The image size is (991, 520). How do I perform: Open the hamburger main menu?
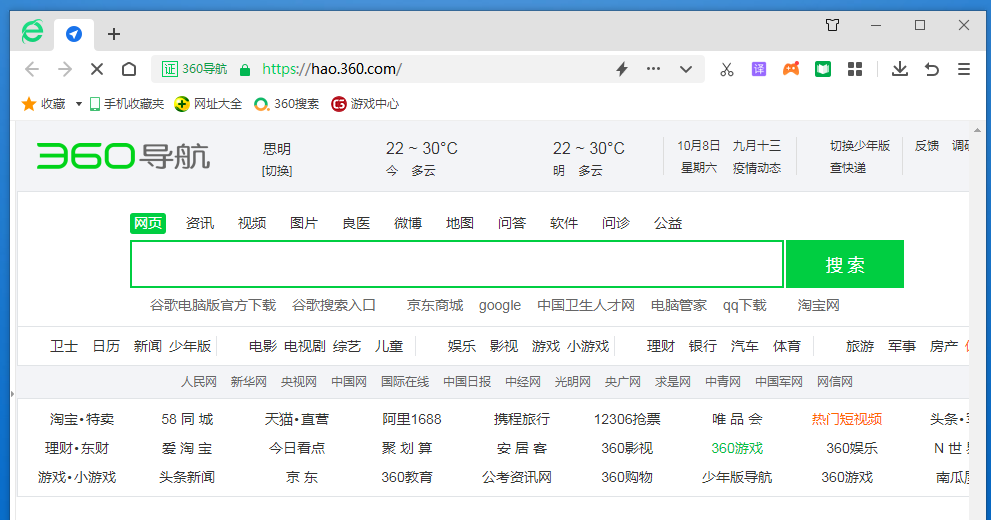[964, 69]
